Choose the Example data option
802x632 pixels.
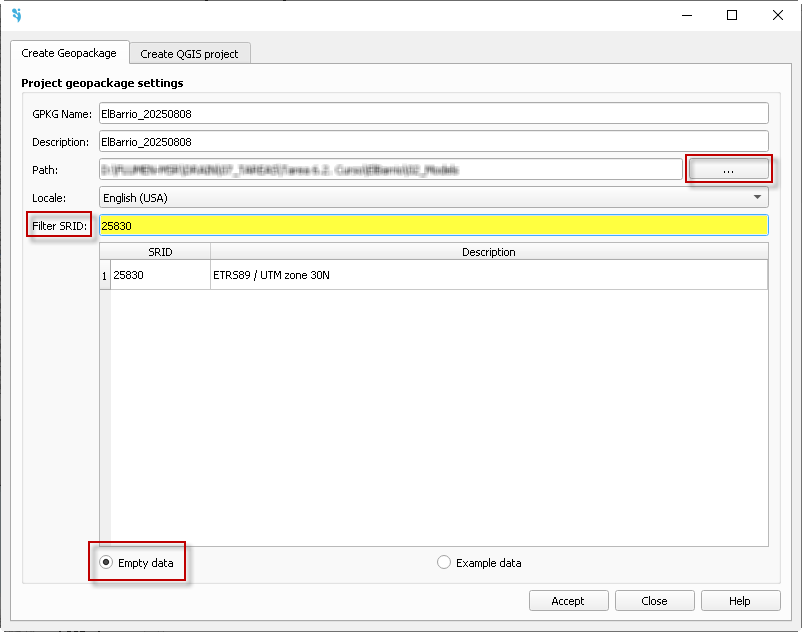coord(444,563)
